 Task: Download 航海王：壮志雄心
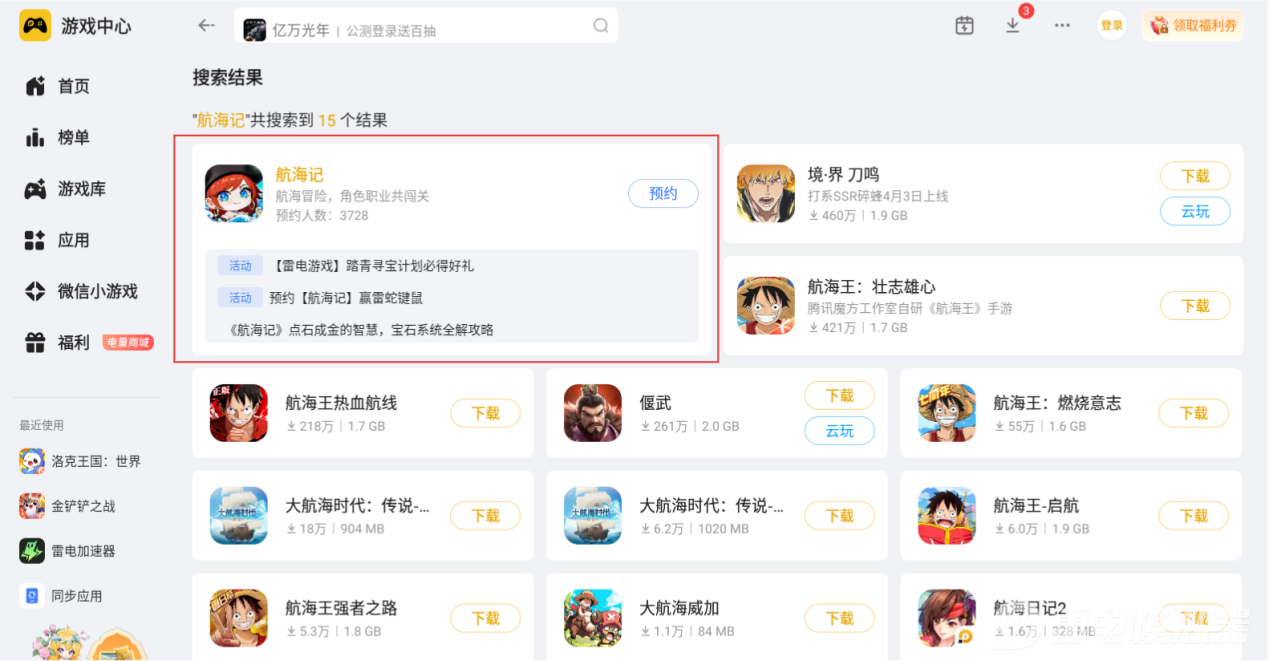click(1195, 306)
